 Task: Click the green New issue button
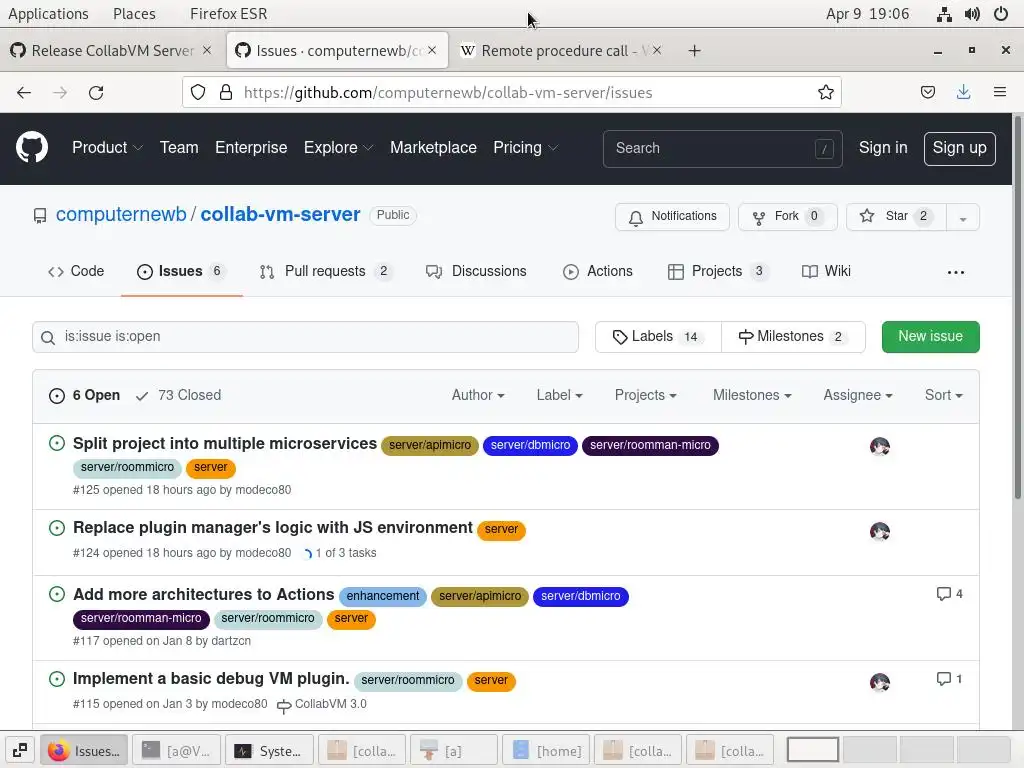[x=930, y=337]
